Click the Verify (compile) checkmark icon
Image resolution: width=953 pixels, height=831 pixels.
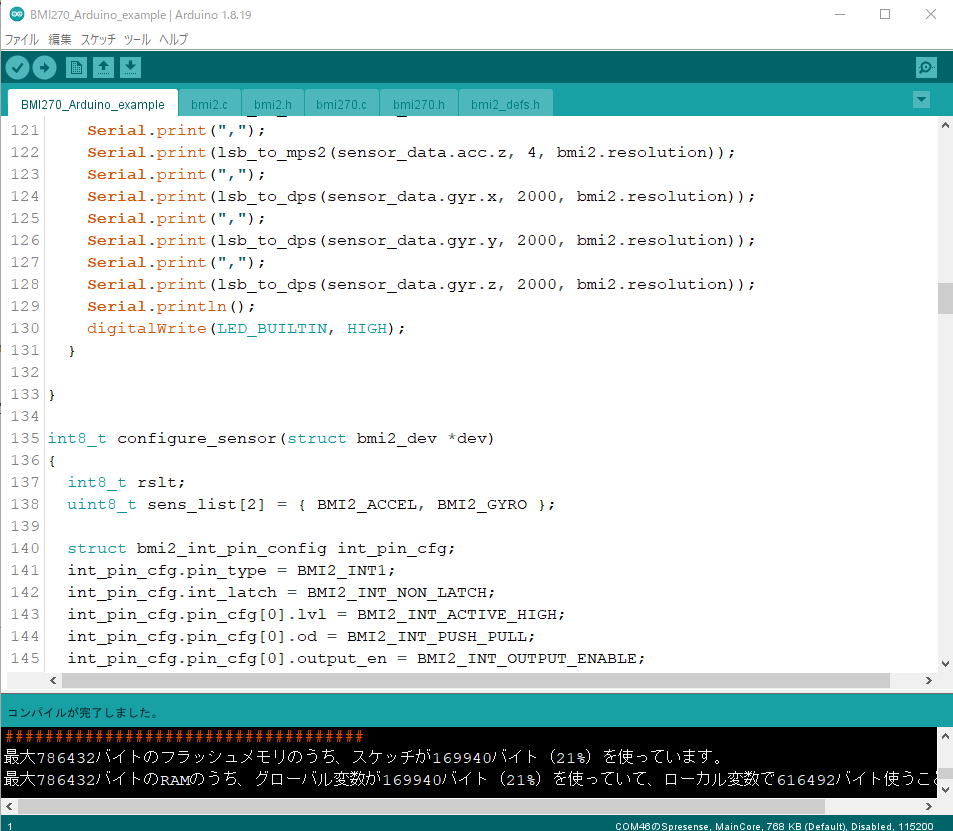click(17, 67)
